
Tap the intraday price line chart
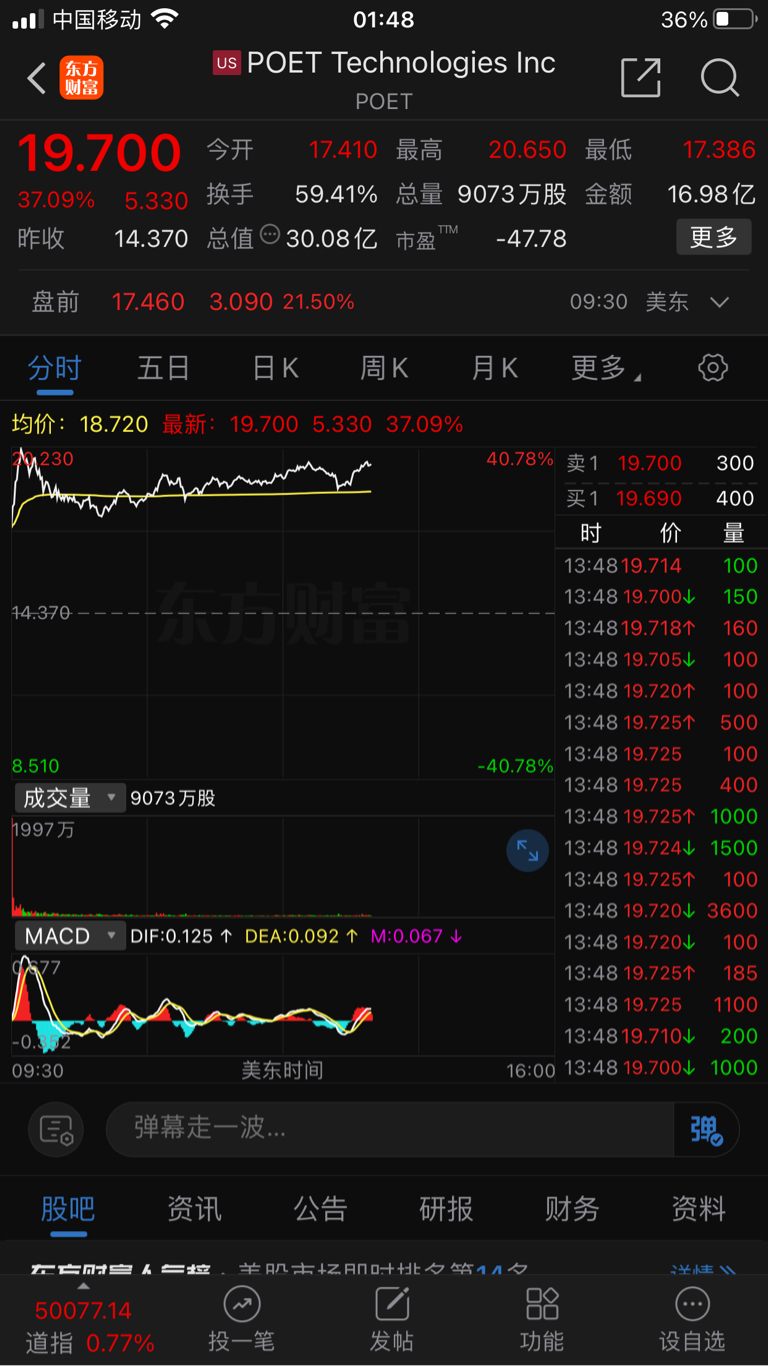pos(282,612)
